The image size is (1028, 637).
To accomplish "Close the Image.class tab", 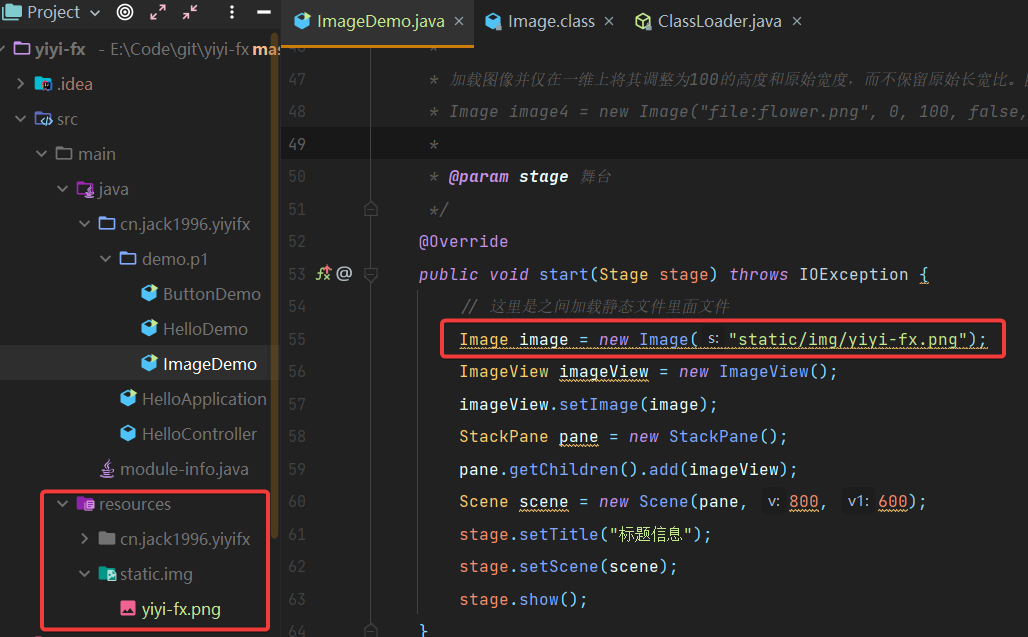I will [x=609, y=22].
